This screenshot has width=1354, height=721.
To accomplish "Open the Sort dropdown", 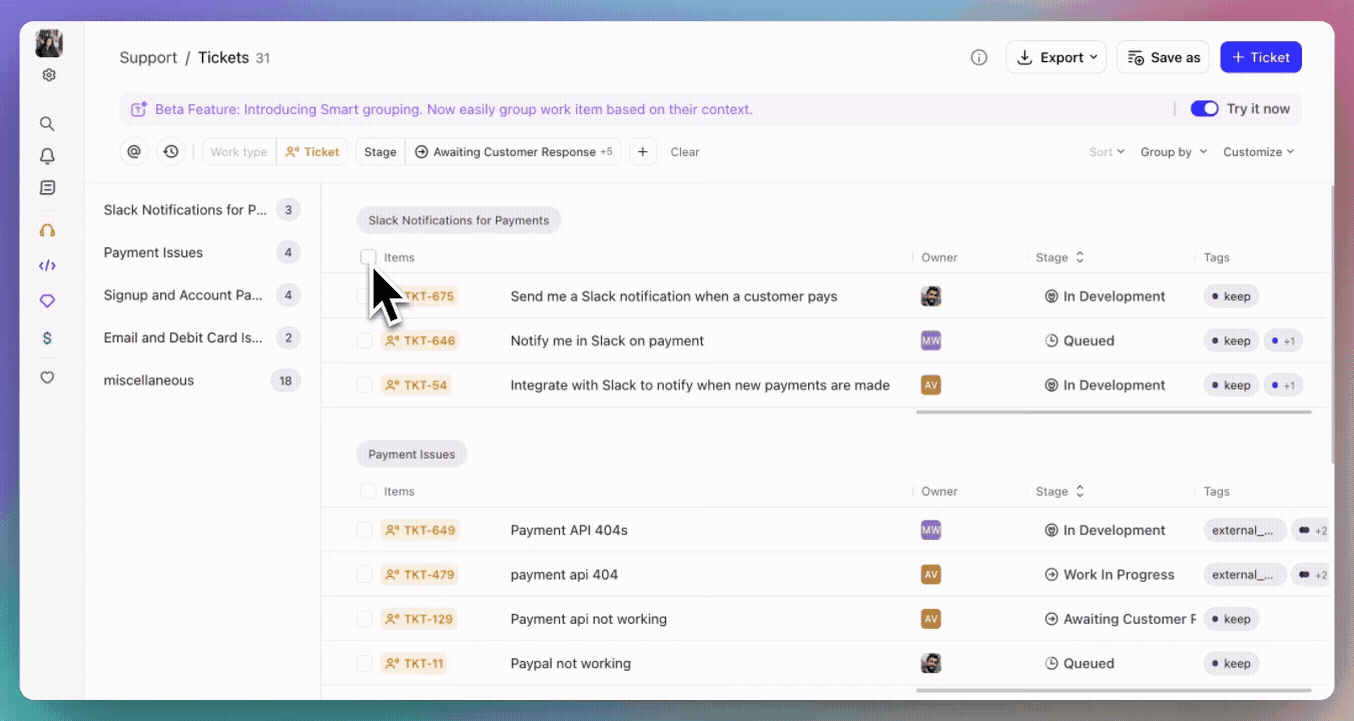I will coord(1107,152).
